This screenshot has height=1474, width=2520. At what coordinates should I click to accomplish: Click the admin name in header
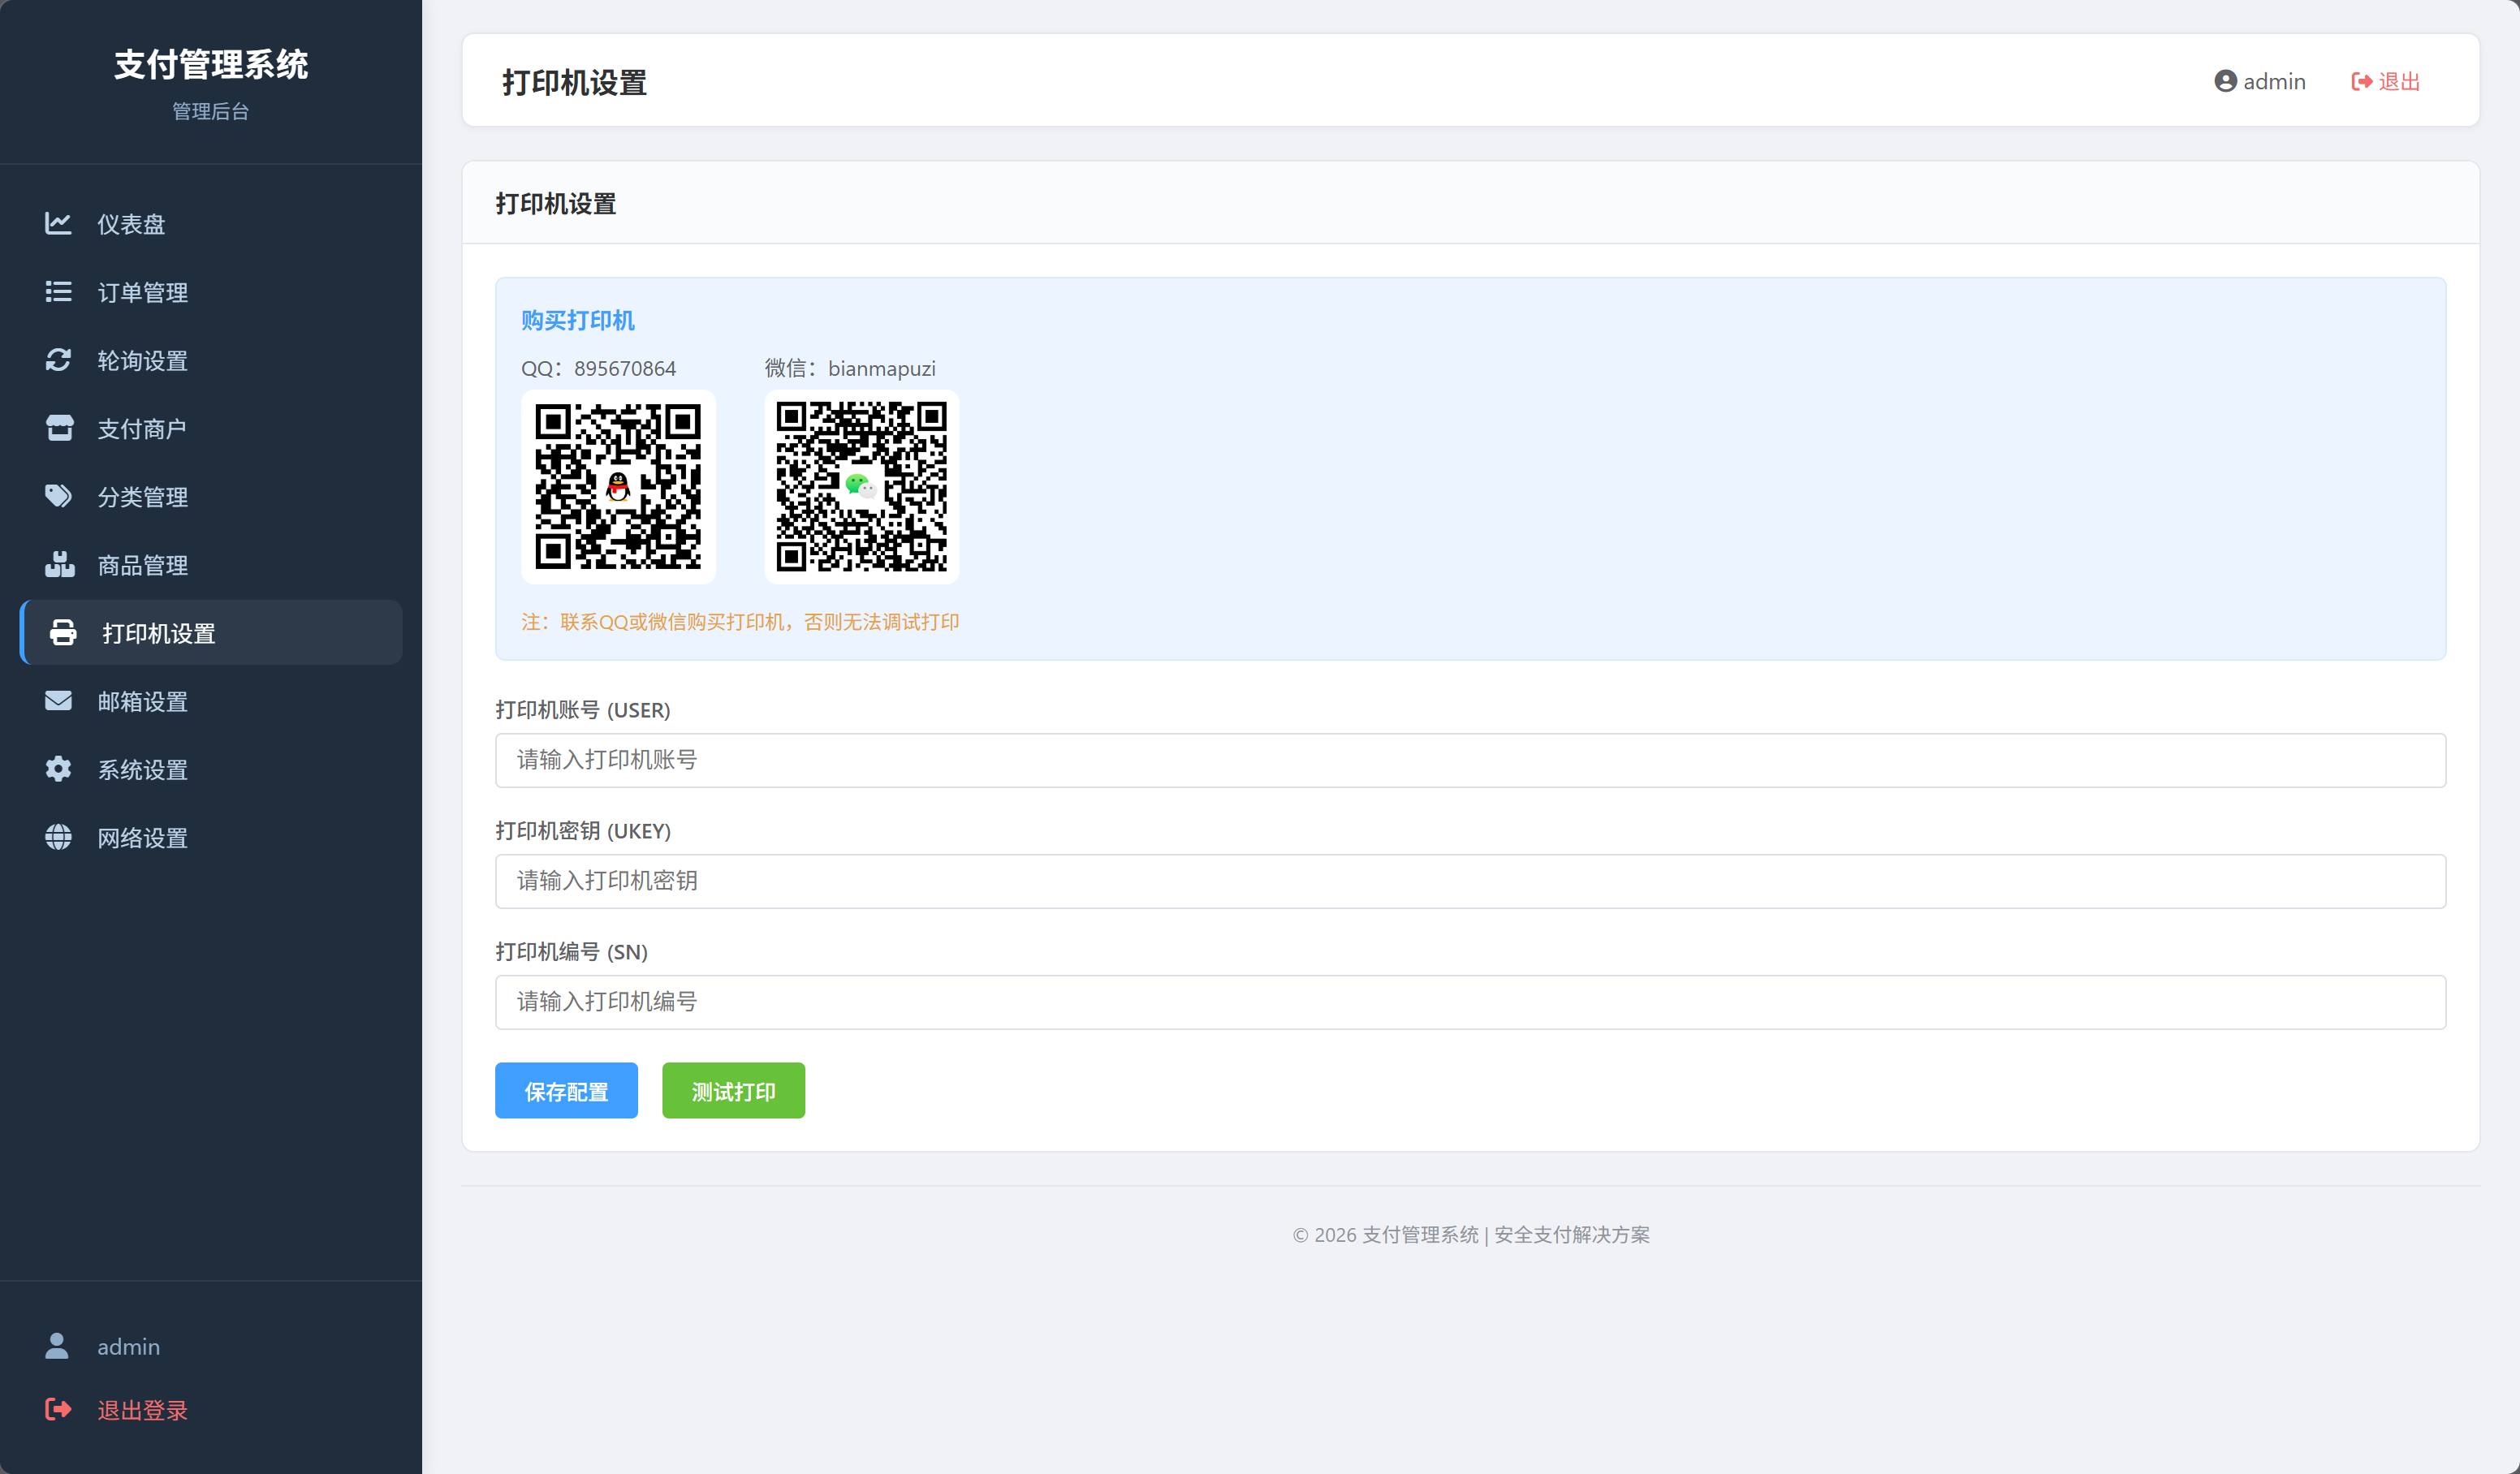click(x=2274, y=81)
